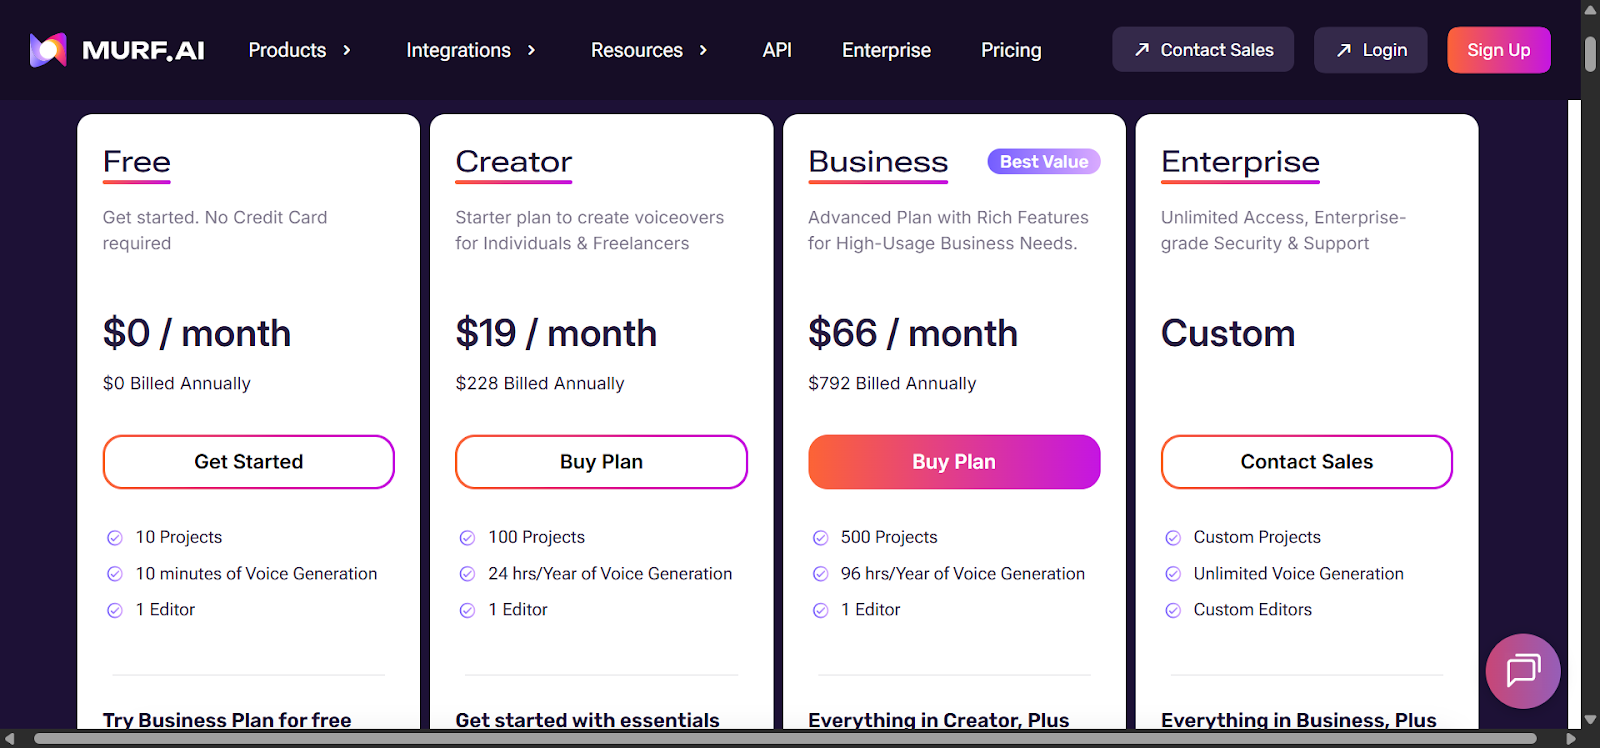Viewport: 1600px width, 748px height.
Task: Click the arrow icon on Contact Sales
Action: pos(1142,50)
